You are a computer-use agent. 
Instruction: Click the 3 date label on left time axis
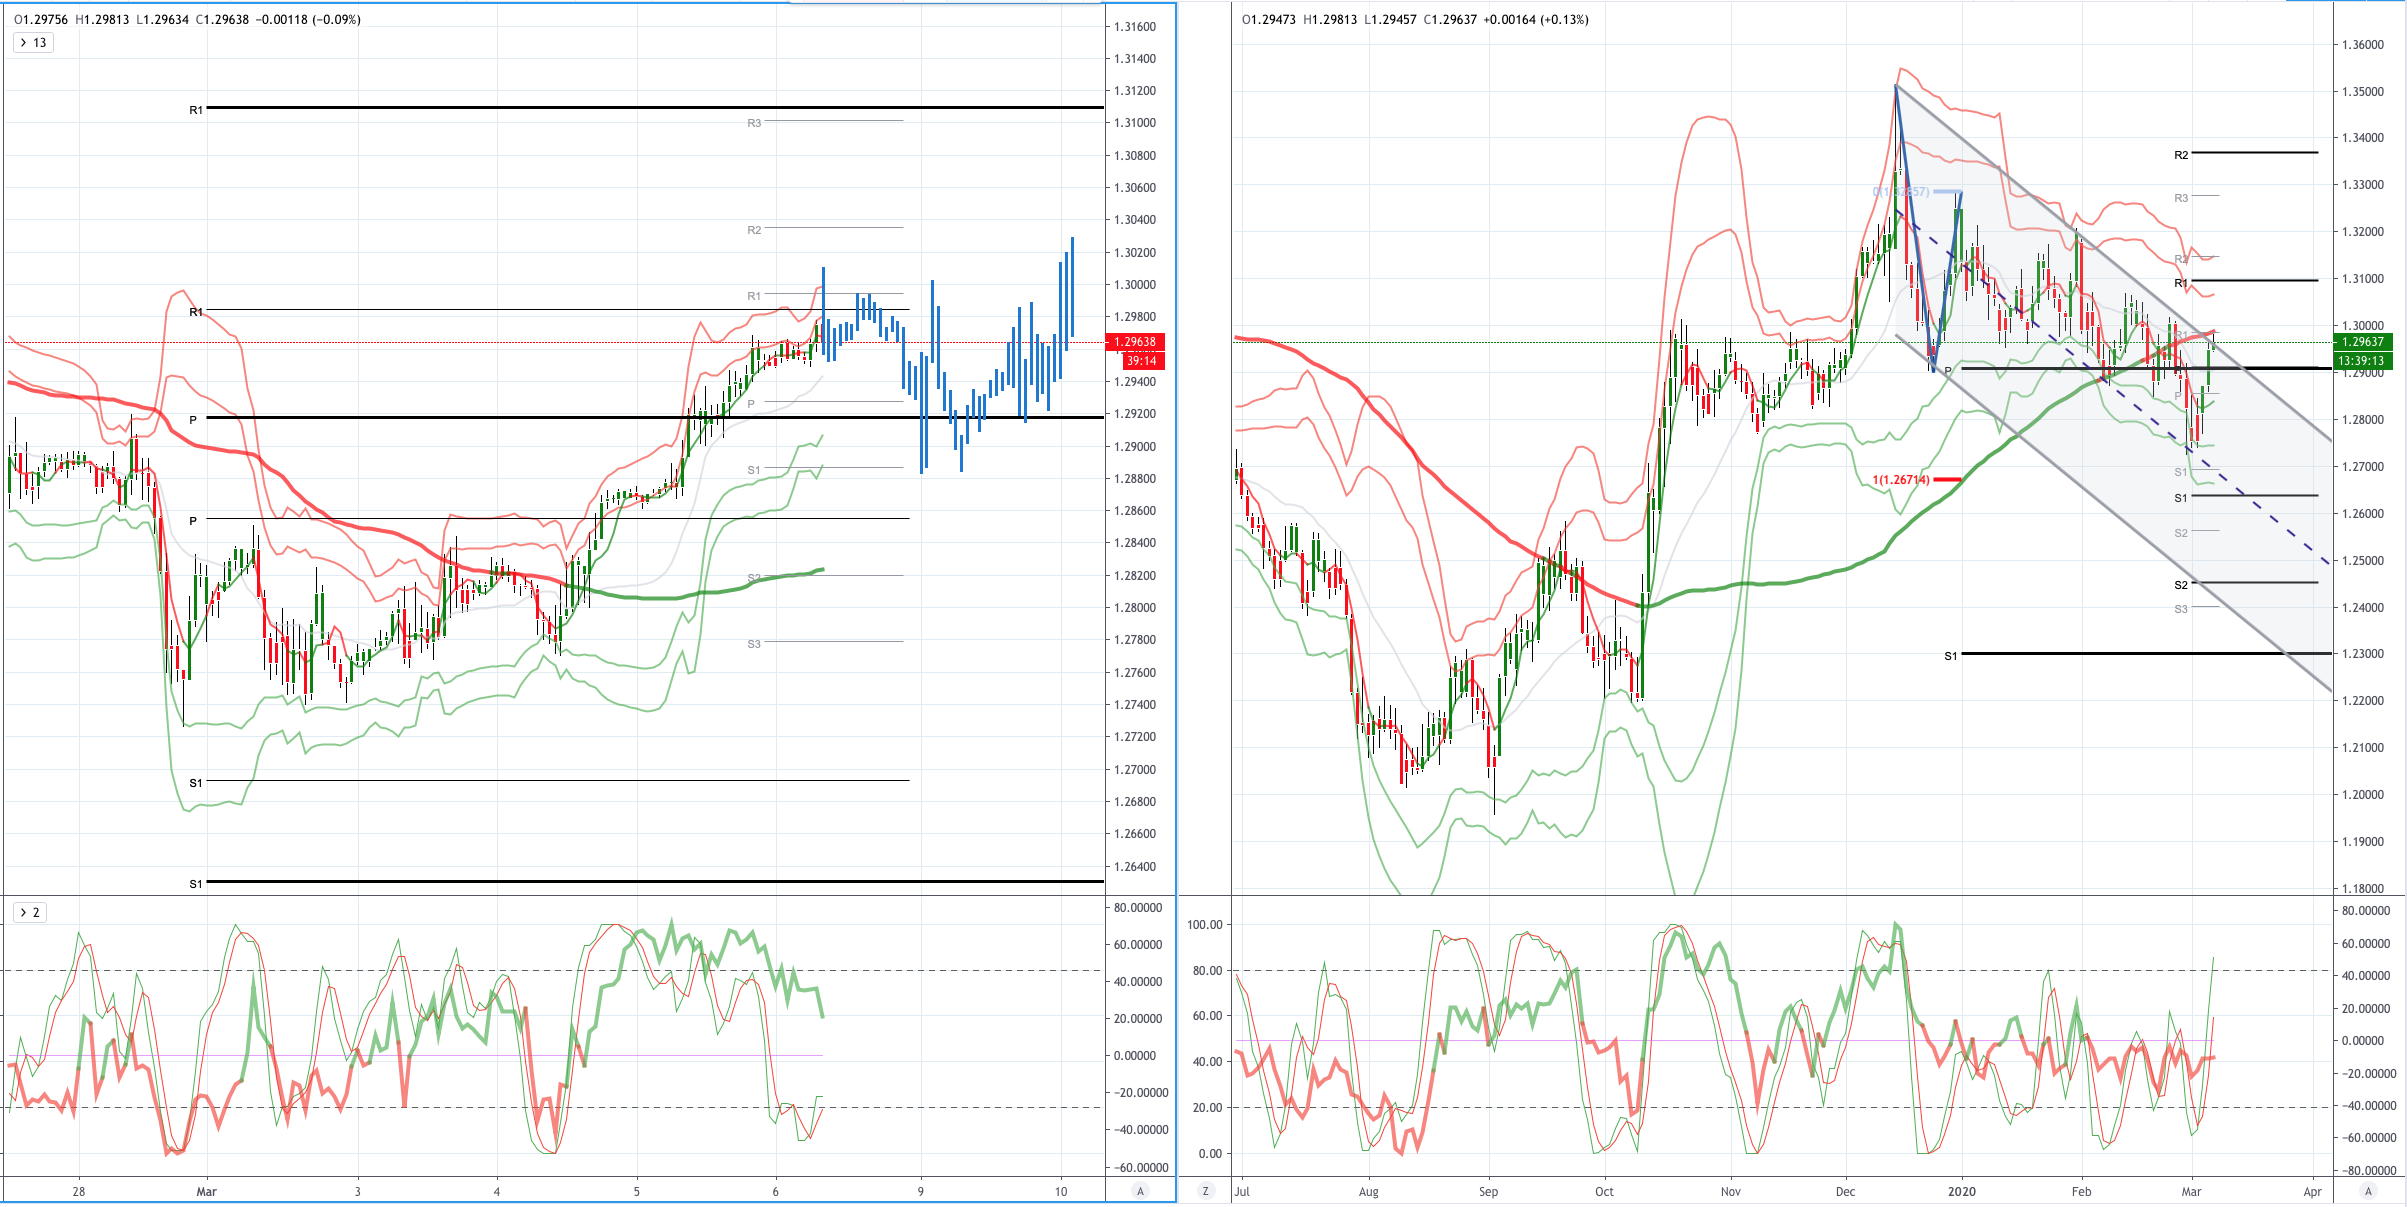[x=358, y=1191]
